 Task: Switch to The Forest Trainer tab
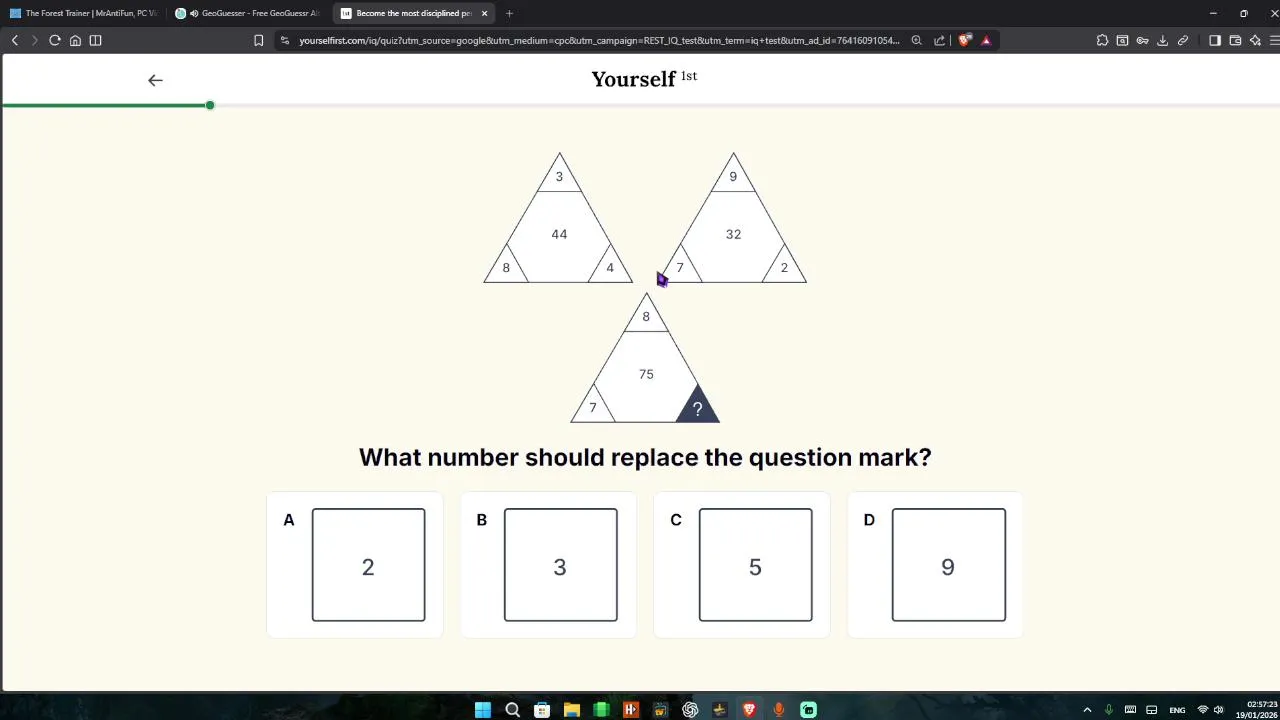(83, 13)
